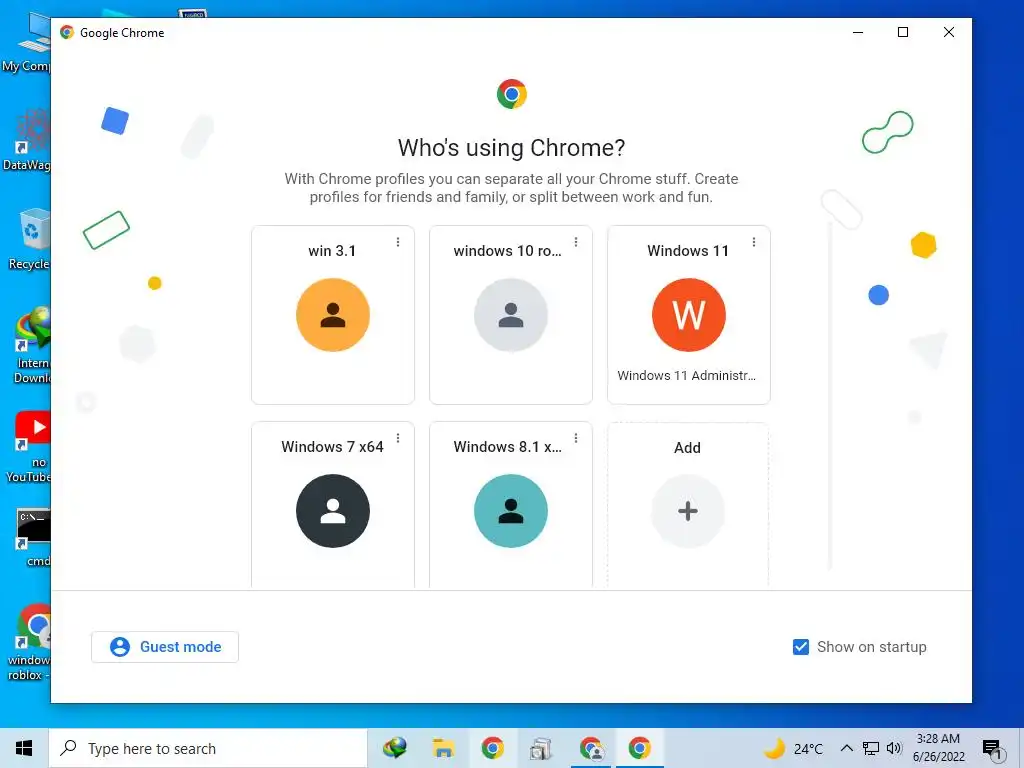This screenshot has width=1024, height=768.
Task: Click the windows 10 ro... profile name
Action: 507,251
